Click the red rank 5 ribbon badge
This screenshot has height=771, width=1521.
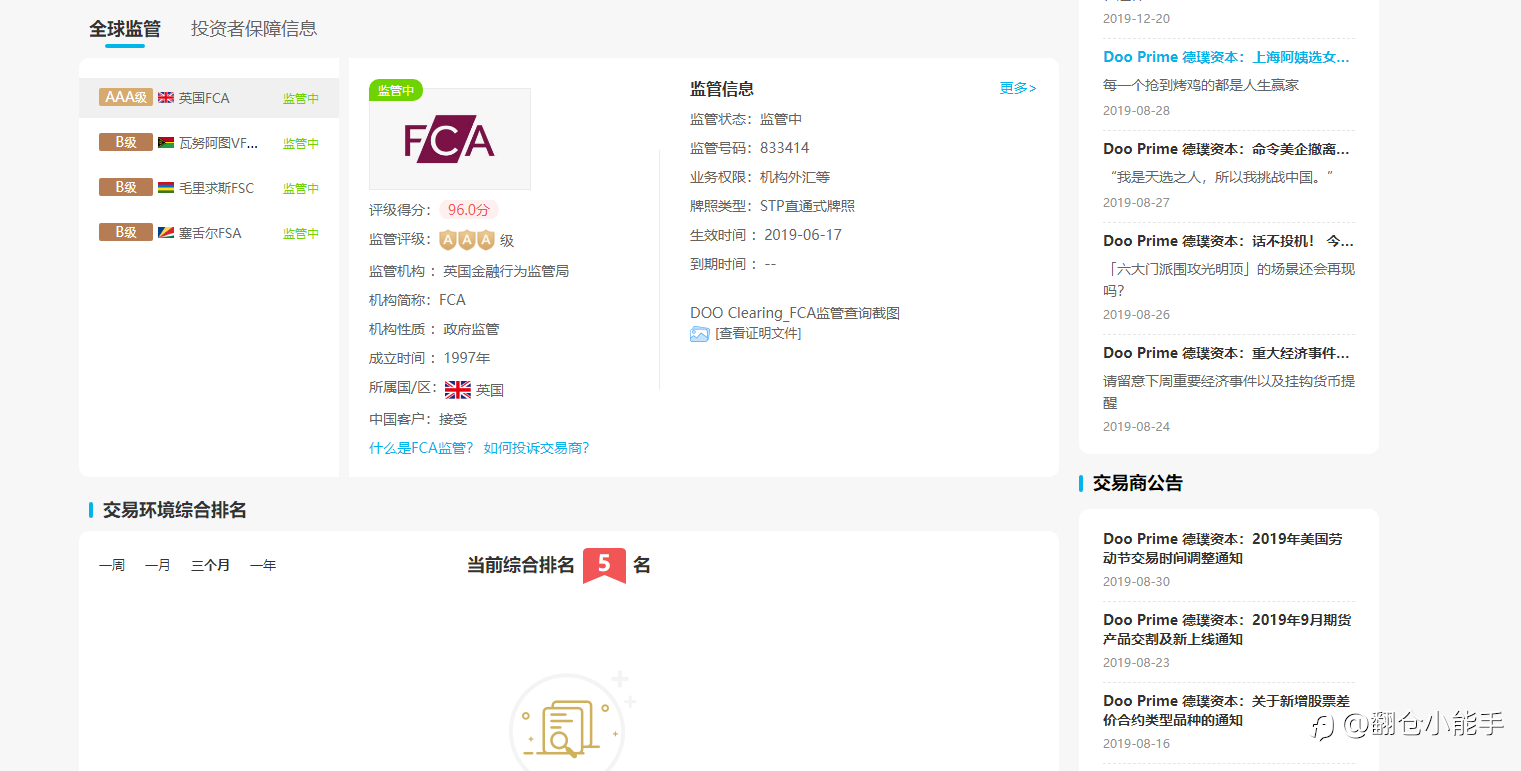604,565
